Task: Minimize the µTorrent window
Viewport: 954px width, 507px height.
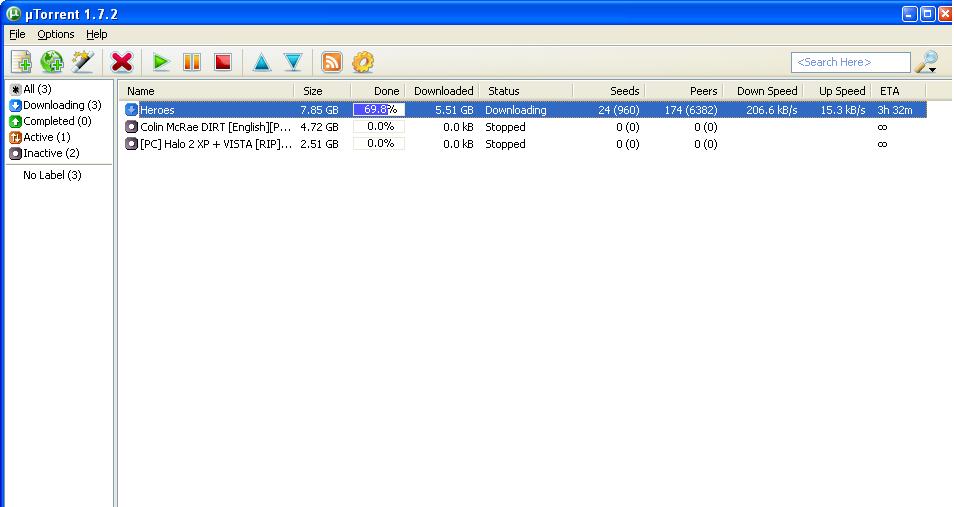Action: [x=910, y=13]
